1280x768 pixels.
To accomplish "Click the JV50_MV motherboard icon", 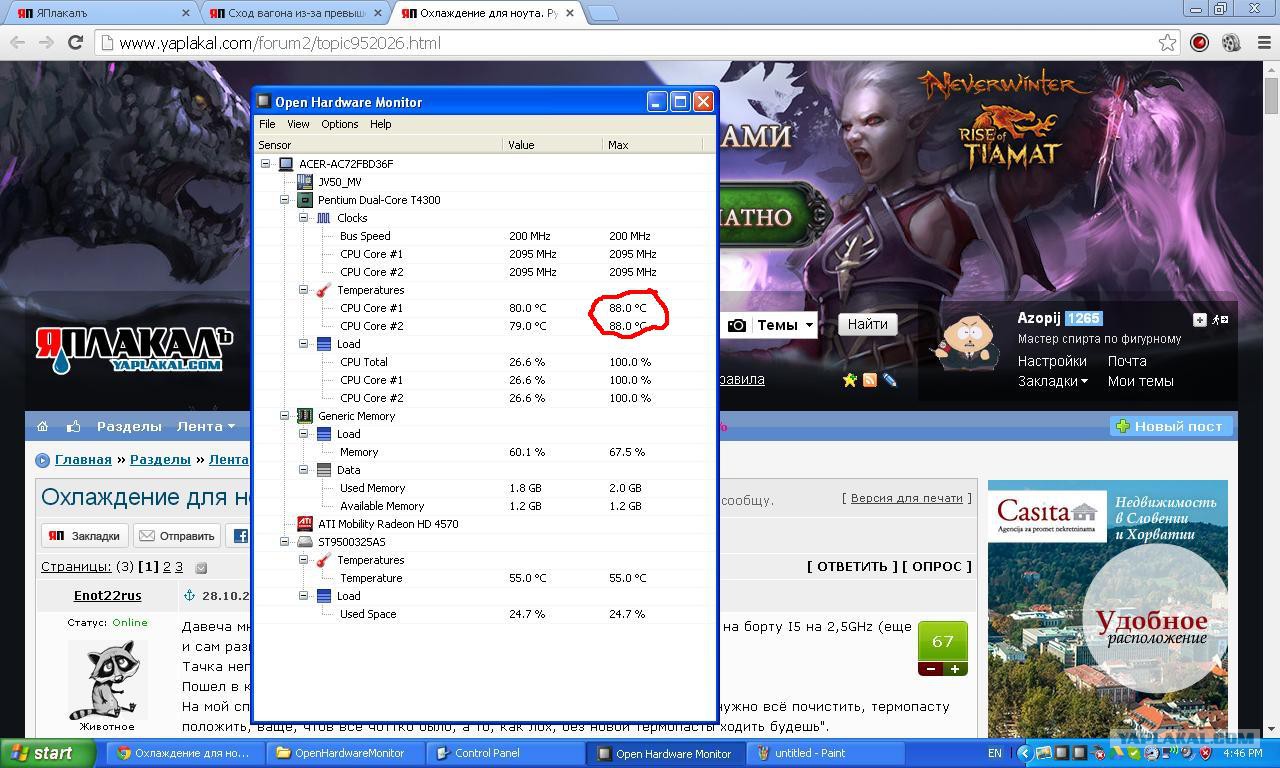I will [305, 182].
